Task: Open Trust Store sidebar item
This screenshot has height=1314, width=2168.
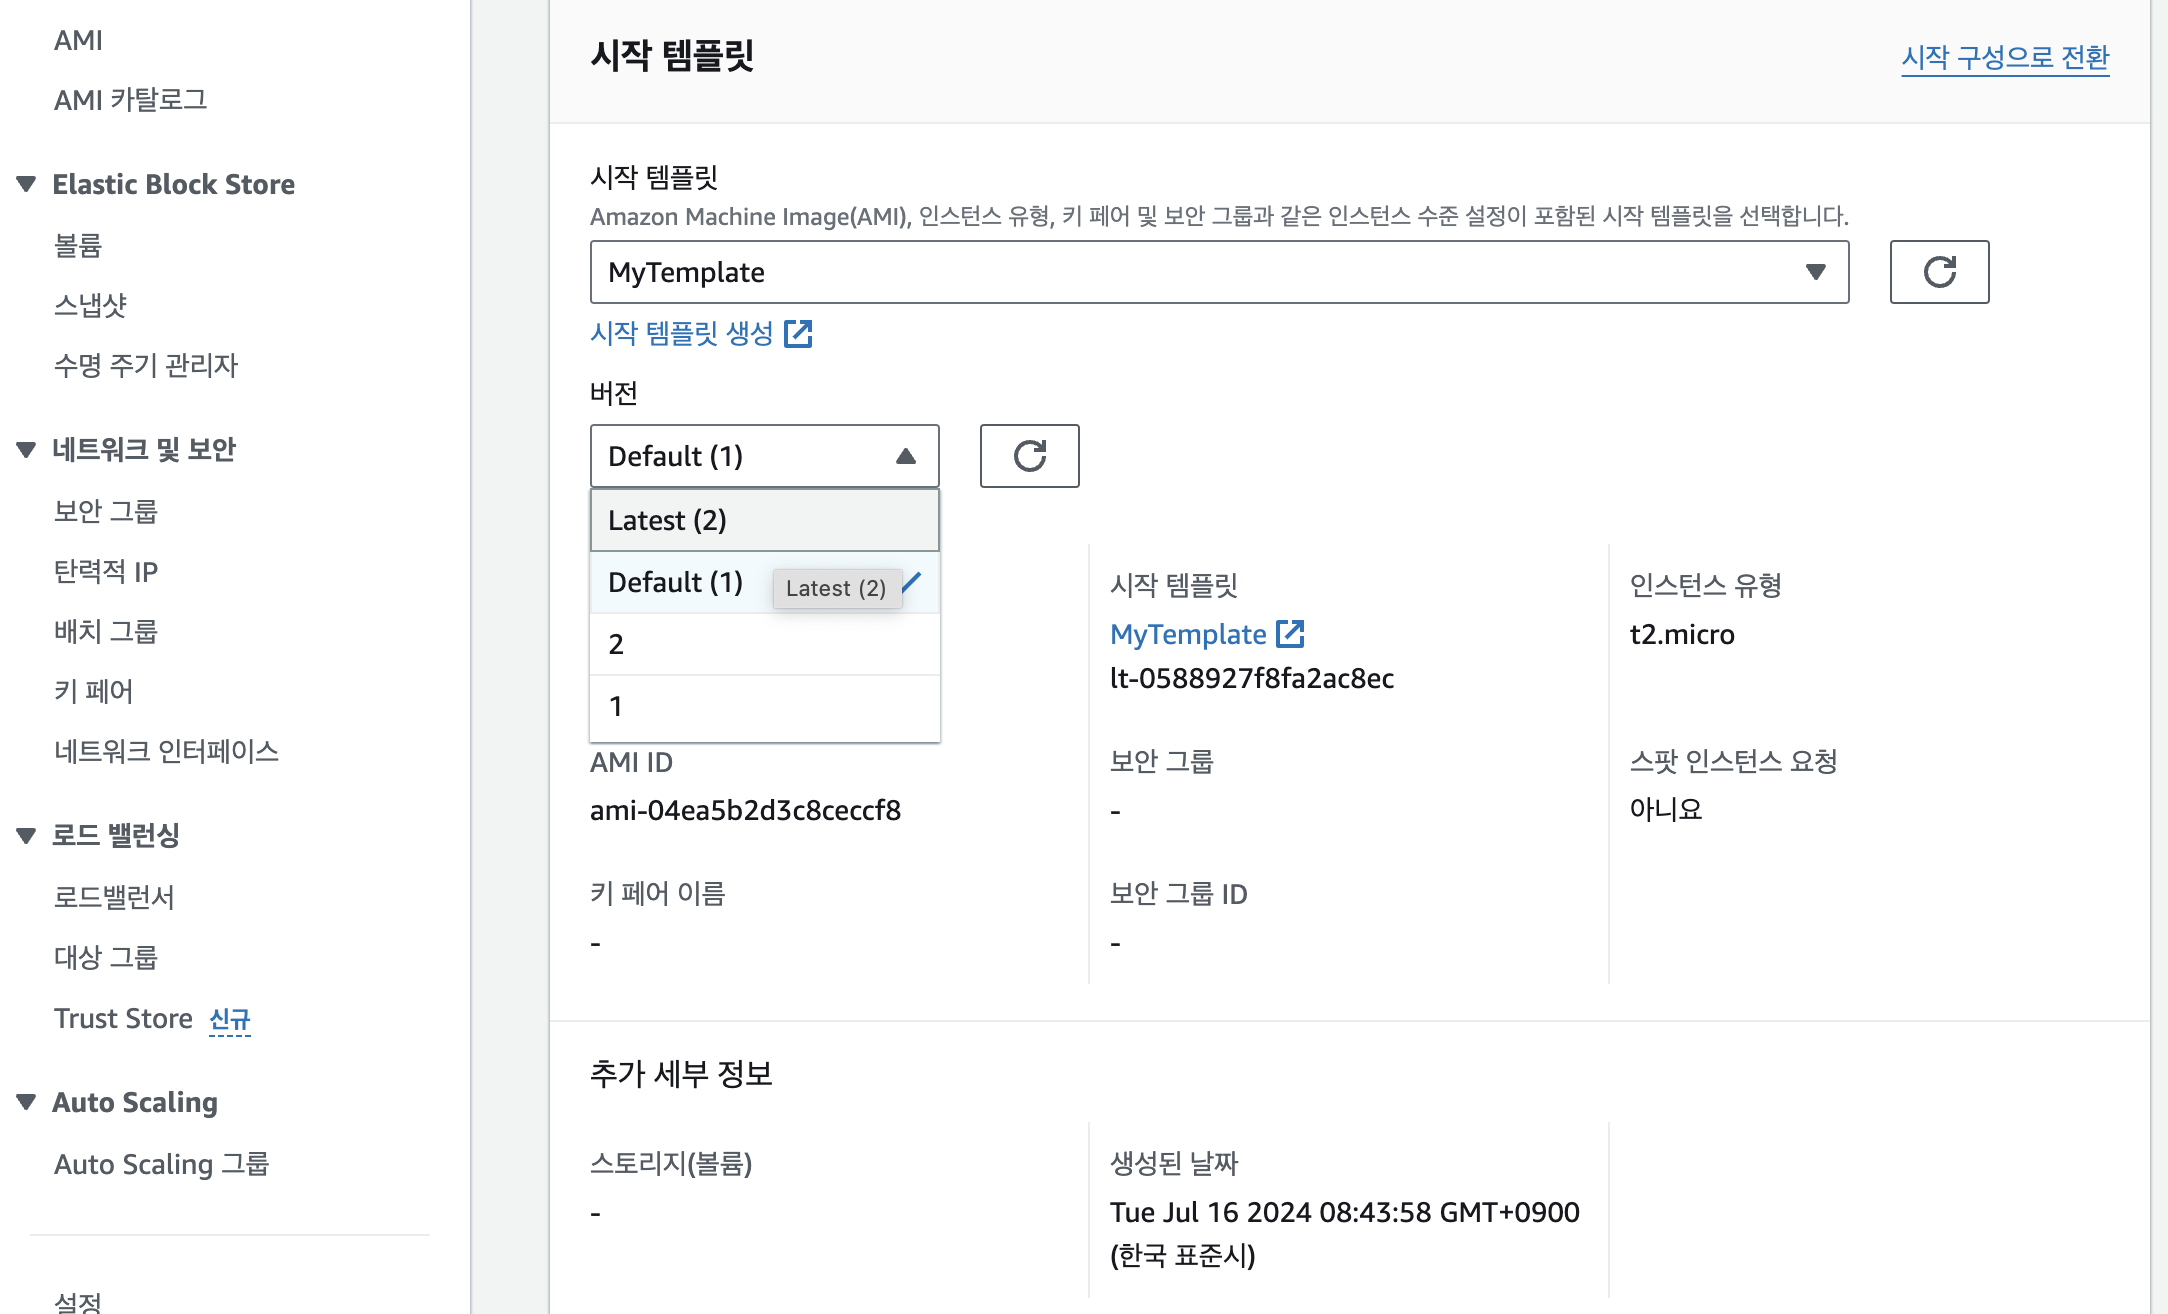Action: pos(123,1018)
